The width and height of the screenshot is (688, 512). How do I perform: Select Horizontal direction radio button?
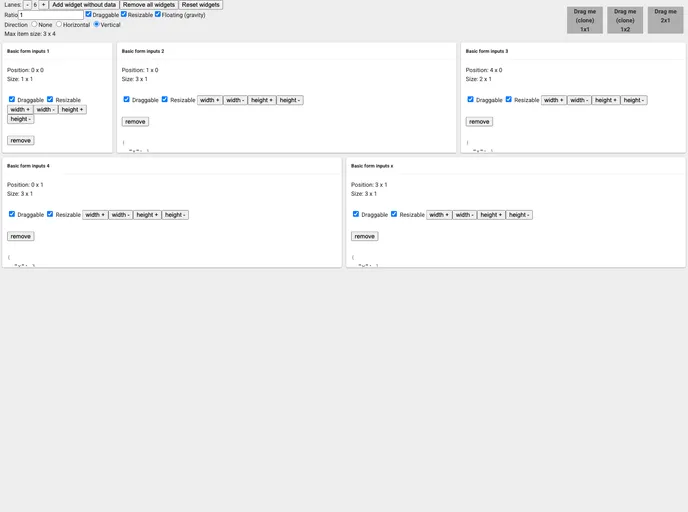[x=59, y=24]
